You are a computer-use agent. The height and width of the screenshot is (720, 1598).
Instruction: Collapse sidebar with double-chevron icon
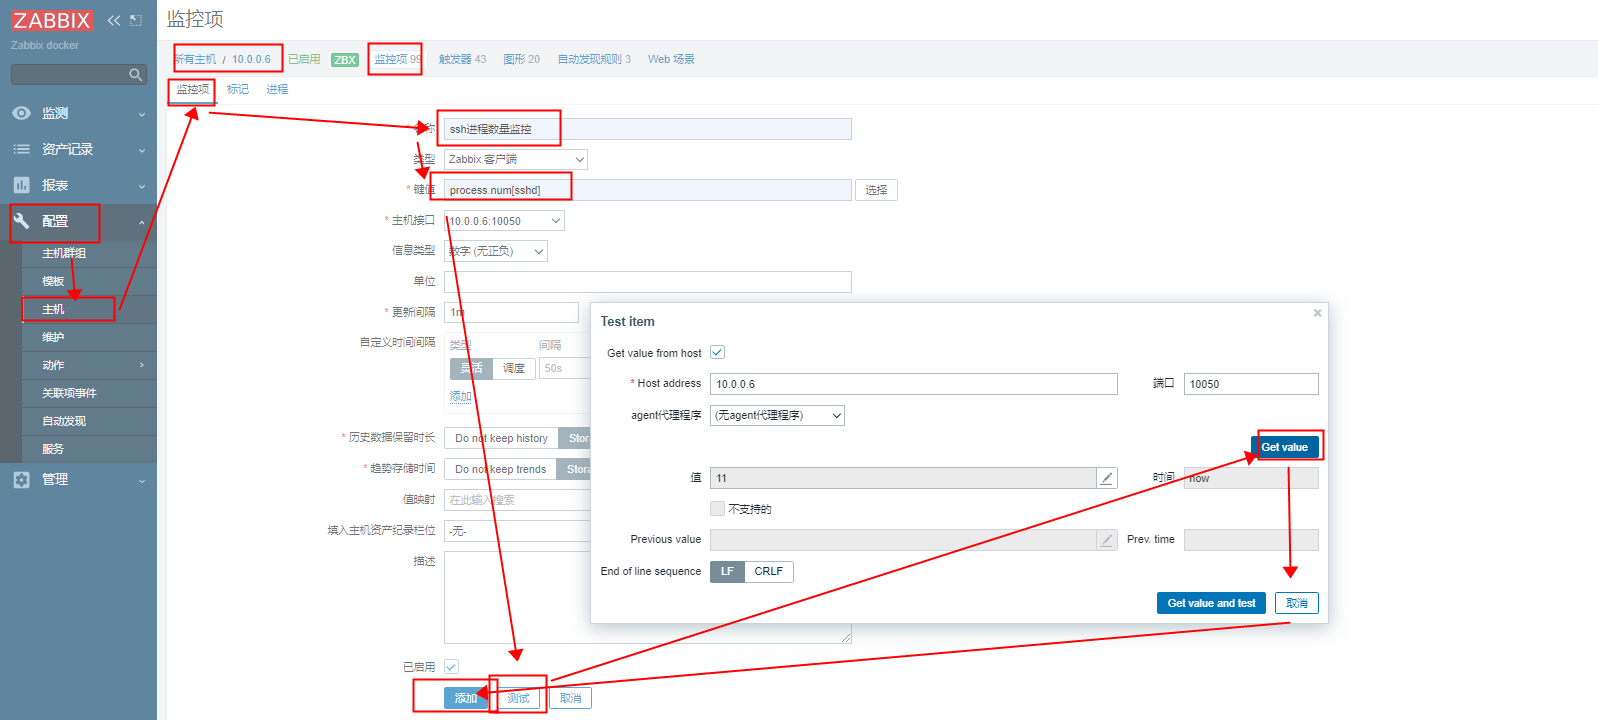coord(114,20)
